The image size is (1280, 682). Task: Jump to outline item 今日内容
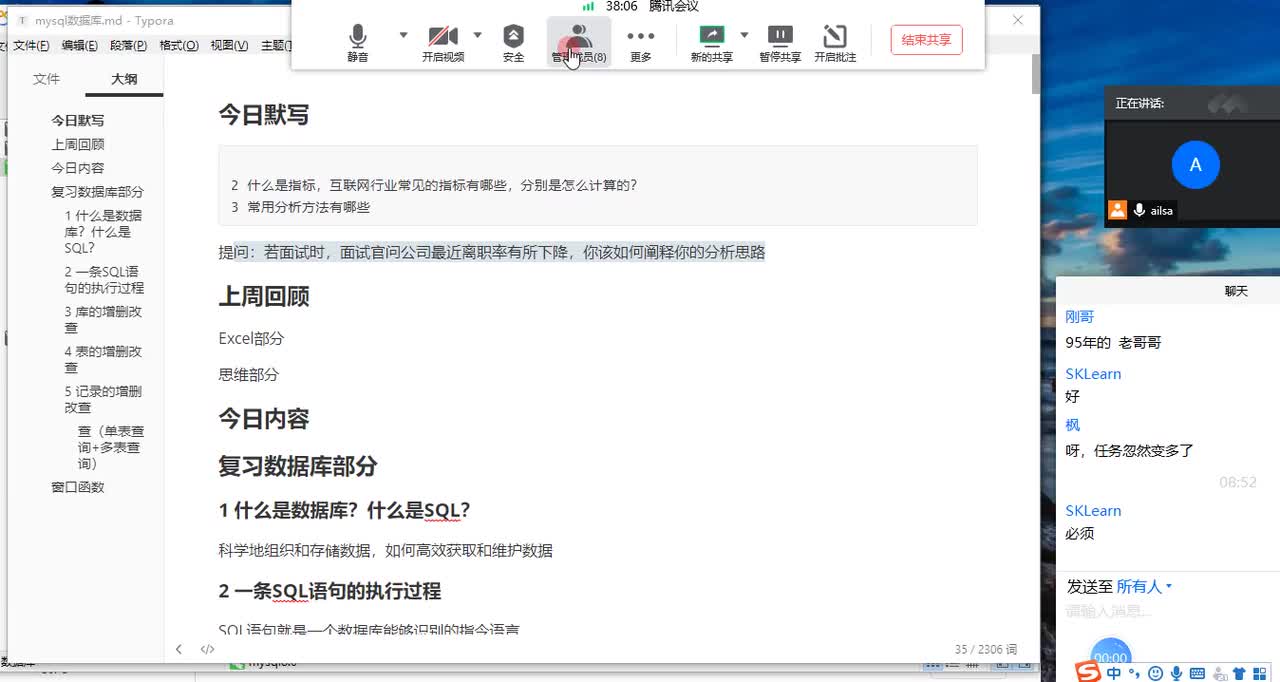click(x=78, y=168)
